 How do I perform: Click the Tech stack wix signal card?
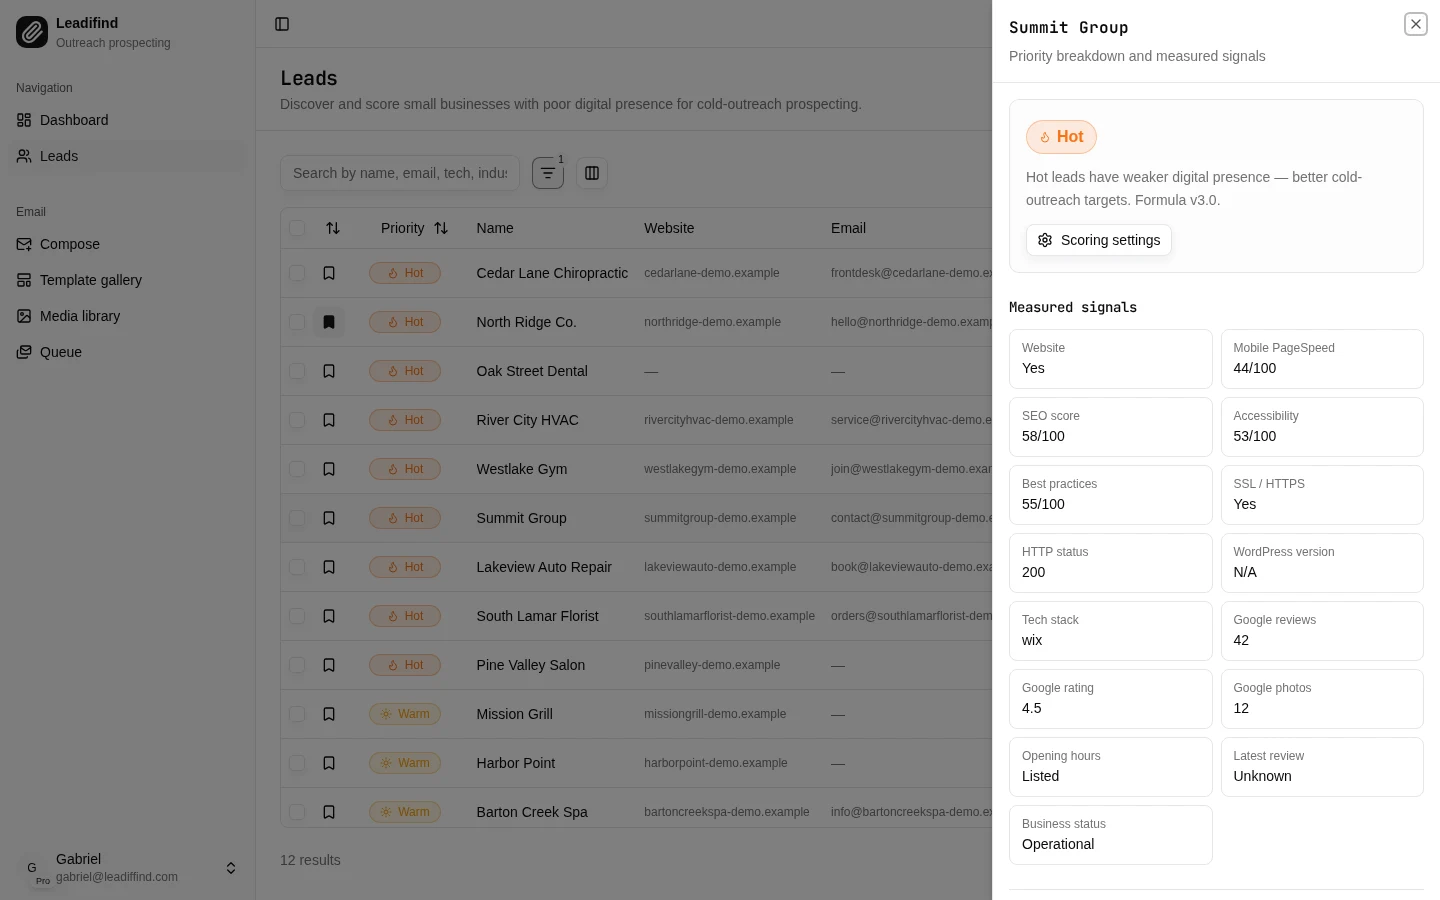pyautogui.click(x=1111, y=631)
